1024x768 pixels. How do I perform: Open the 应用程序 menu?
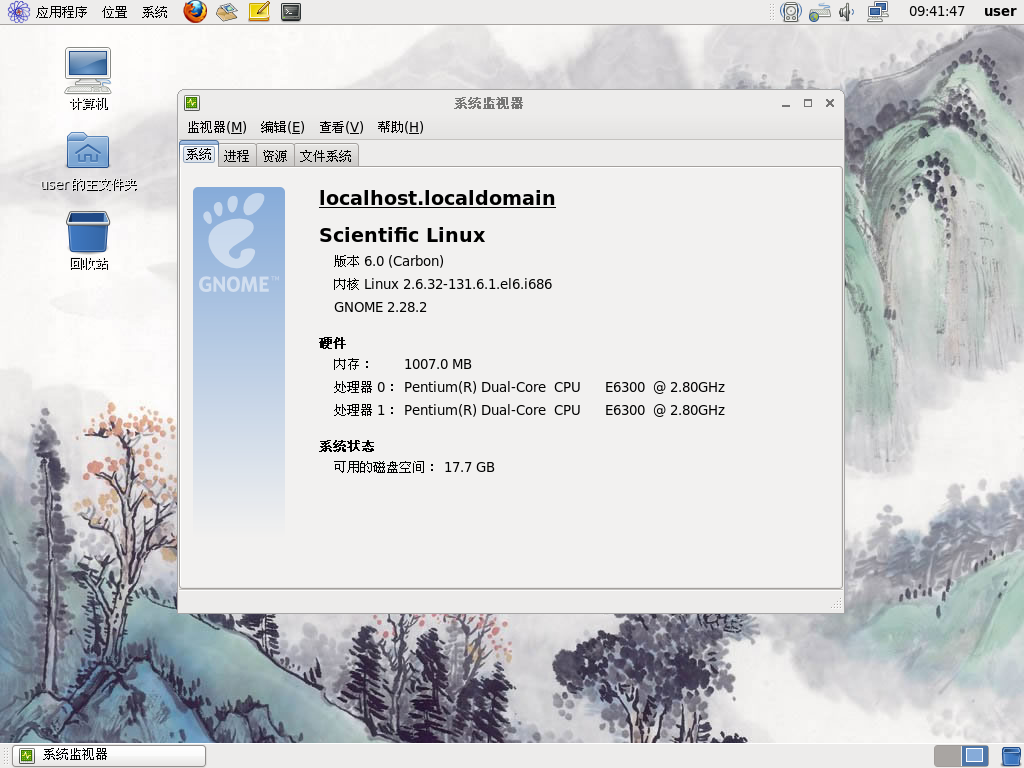click(61, 12)
